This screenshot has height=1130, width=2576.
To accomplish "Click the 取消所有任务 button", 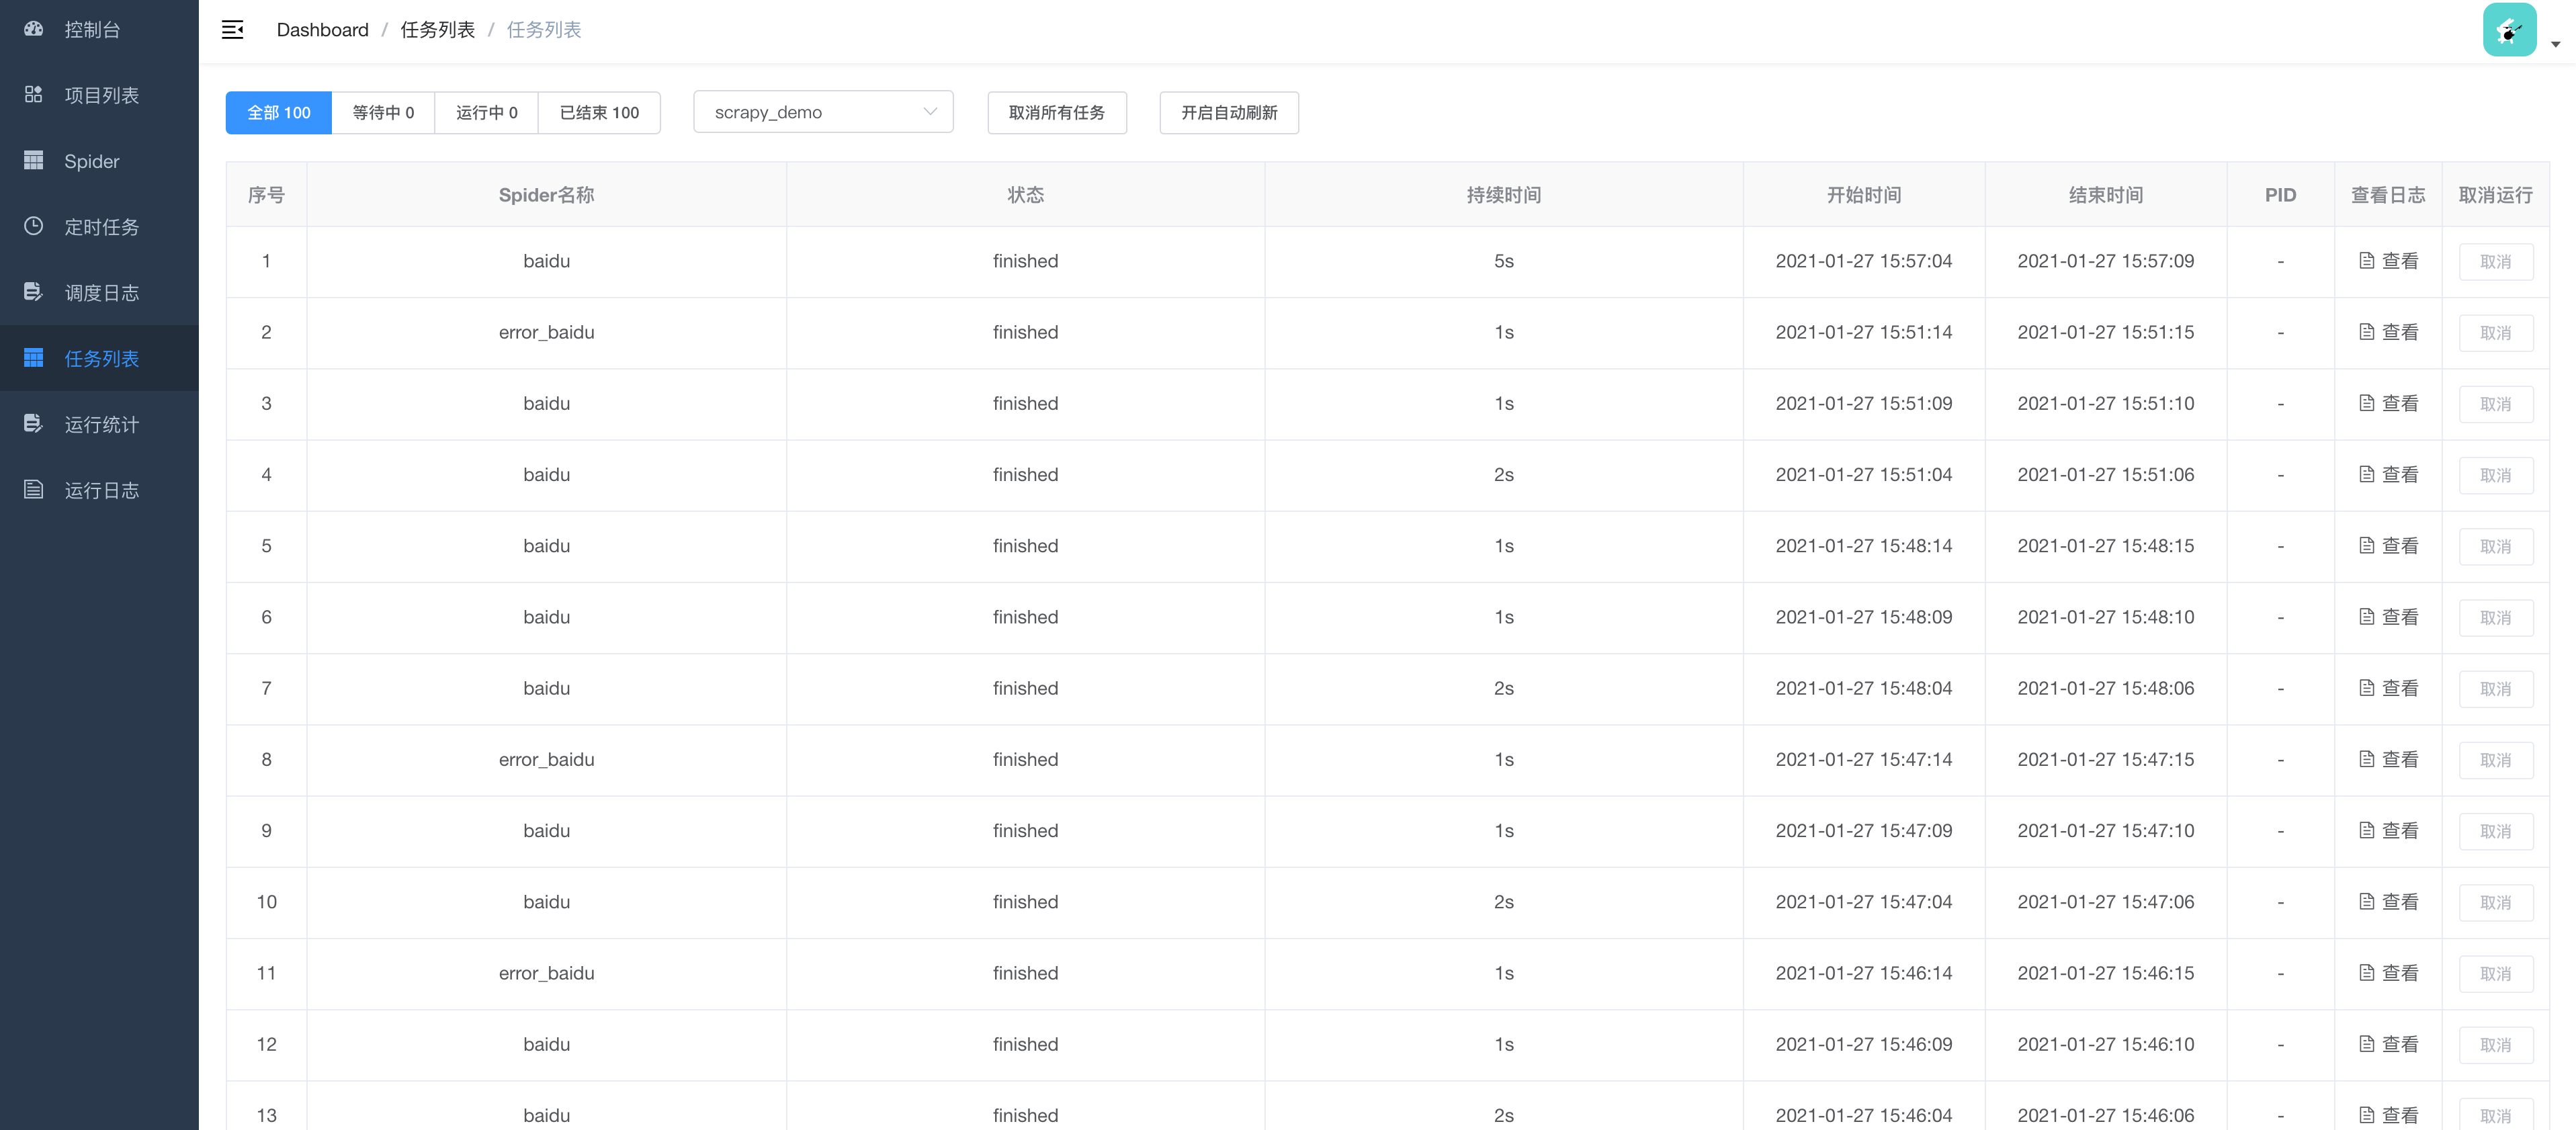I will [x=1056, y=113].
